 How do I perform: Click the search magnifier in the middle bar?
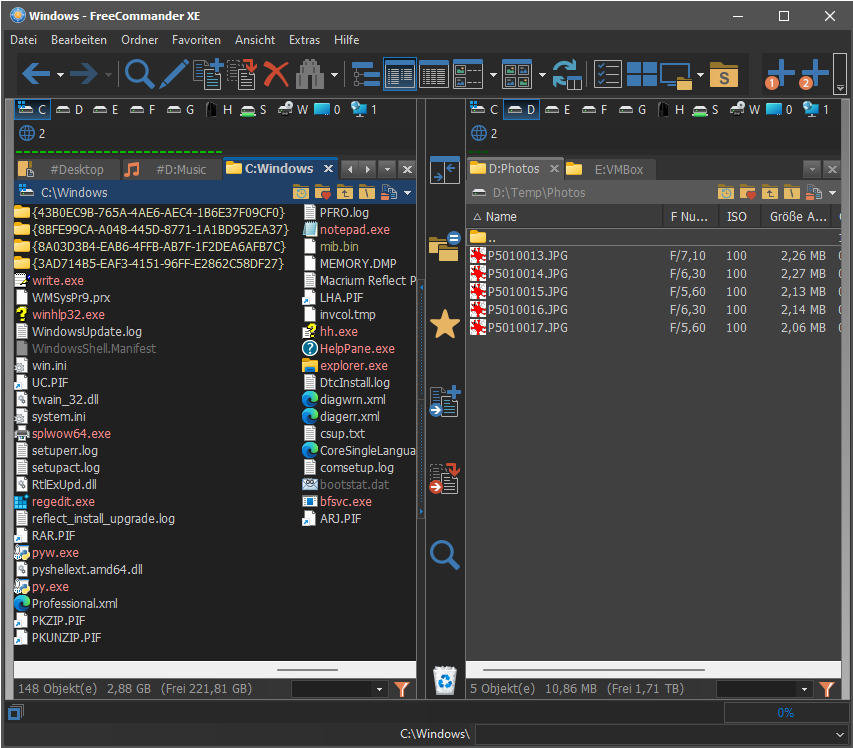(445, 555)
